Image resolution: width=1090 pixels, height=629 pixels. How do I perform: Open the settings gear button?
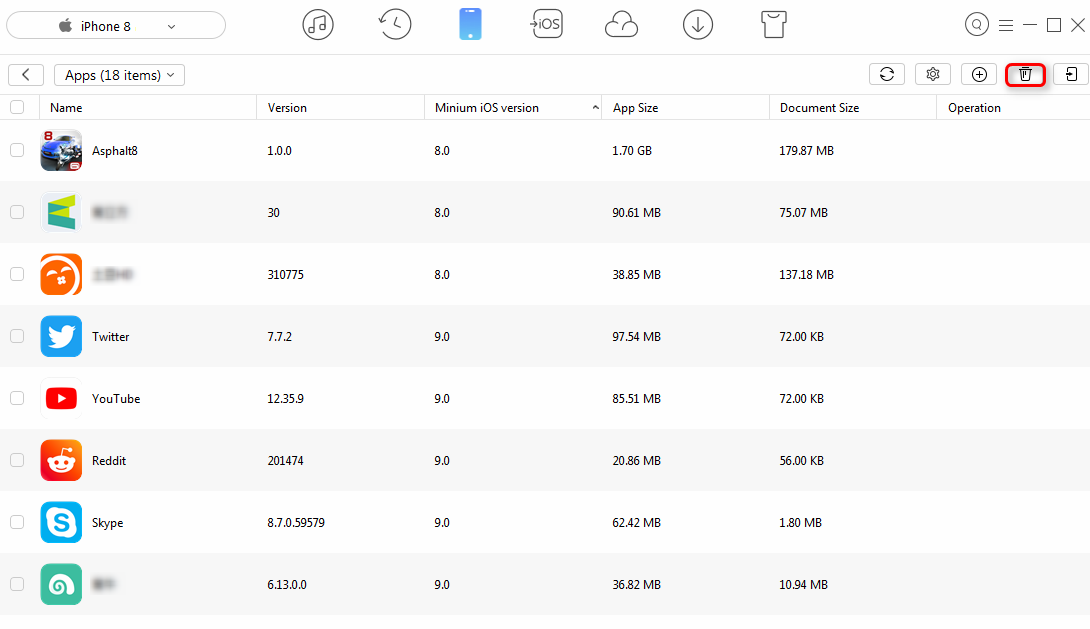pyautogui.click(x=933, y=74)
